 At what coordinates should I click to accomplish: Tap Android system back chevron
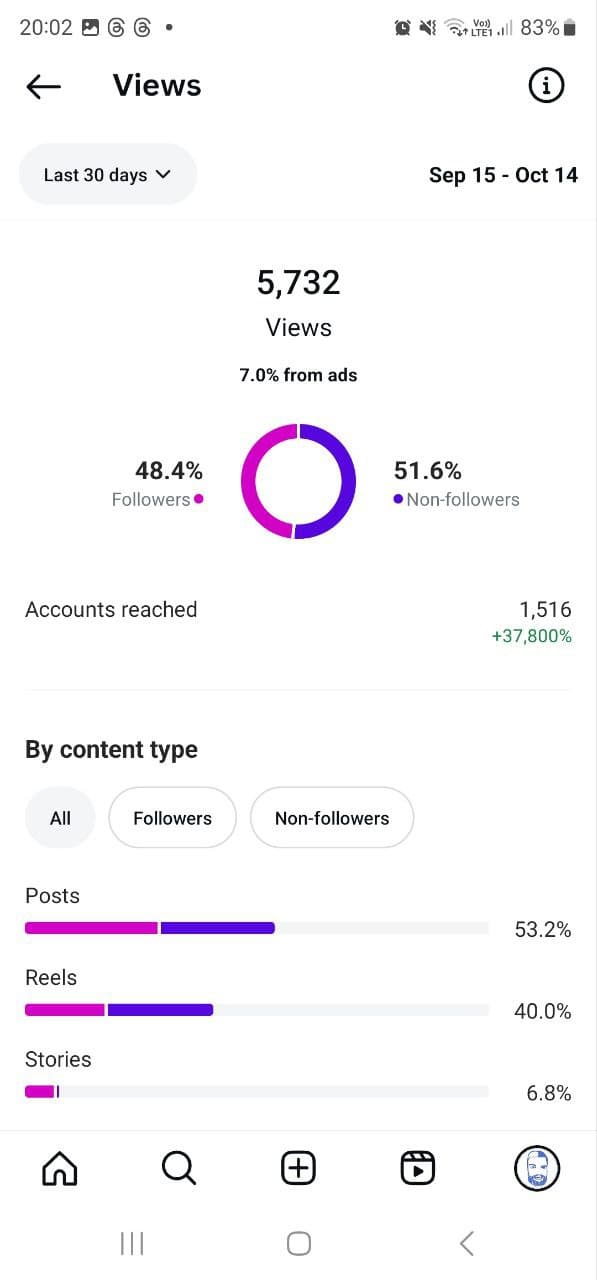point(466,1243)
